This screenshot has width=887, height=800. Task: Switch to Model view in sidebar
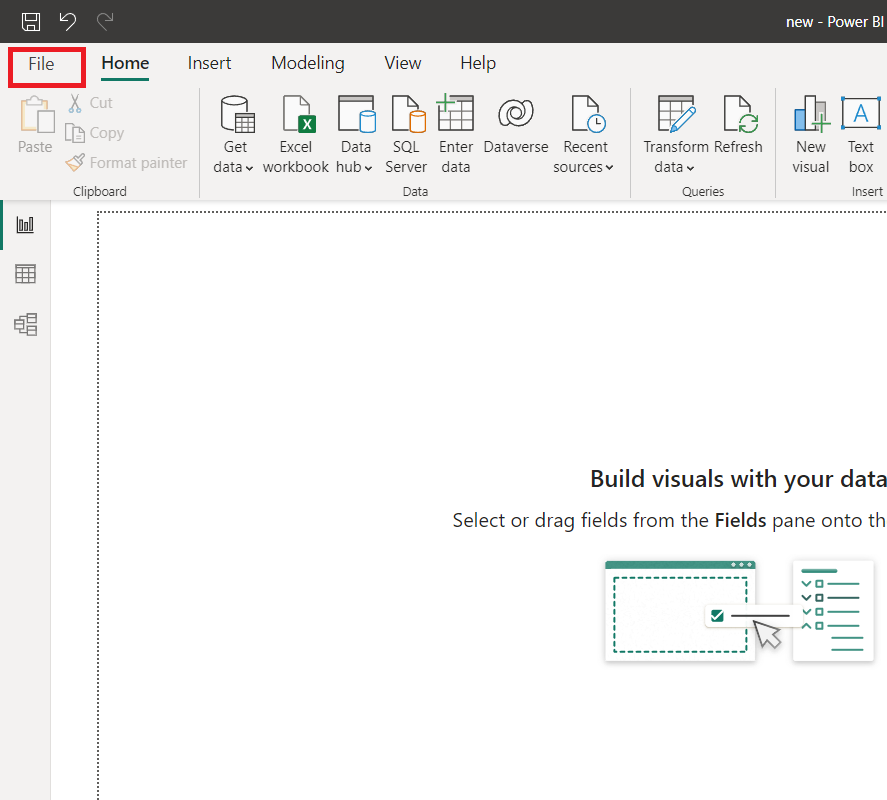25,324
